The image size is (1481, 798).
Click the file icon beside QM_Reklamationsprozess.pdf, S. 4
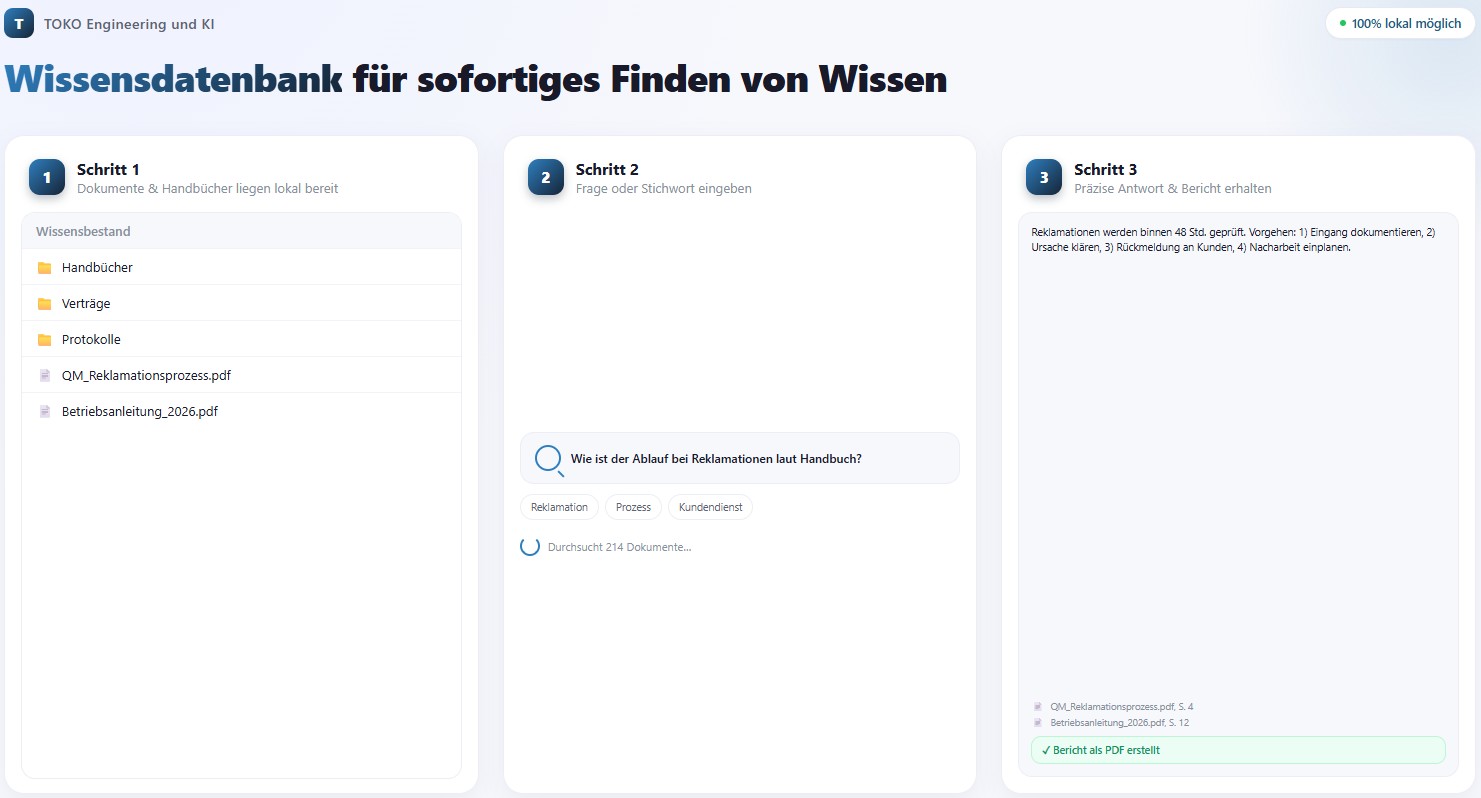[1038, 707]
